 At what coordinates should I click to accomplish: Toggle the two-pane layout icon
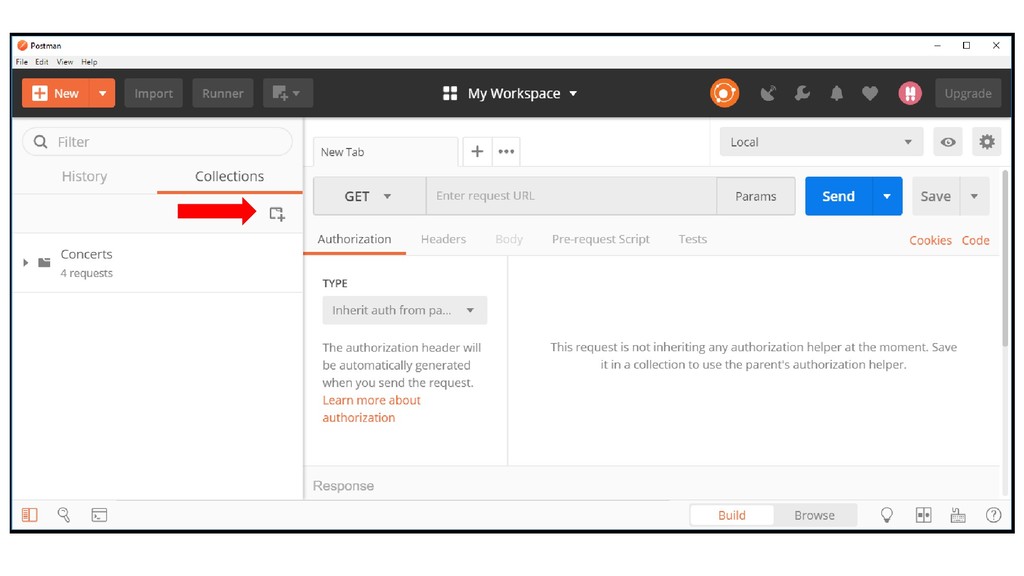[x=923, y=515]
